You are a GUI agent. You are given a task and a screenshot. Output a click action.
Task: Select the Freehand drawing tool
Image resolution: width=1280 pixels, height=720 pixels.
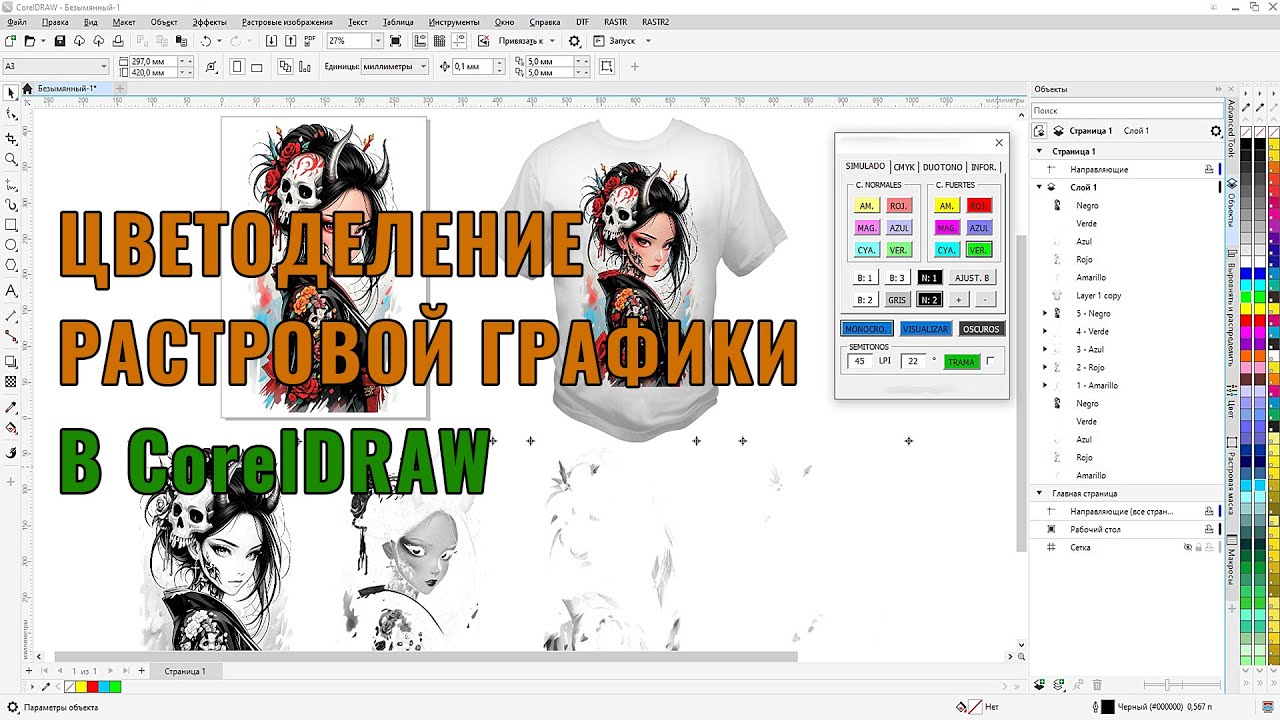pos(11,185)
